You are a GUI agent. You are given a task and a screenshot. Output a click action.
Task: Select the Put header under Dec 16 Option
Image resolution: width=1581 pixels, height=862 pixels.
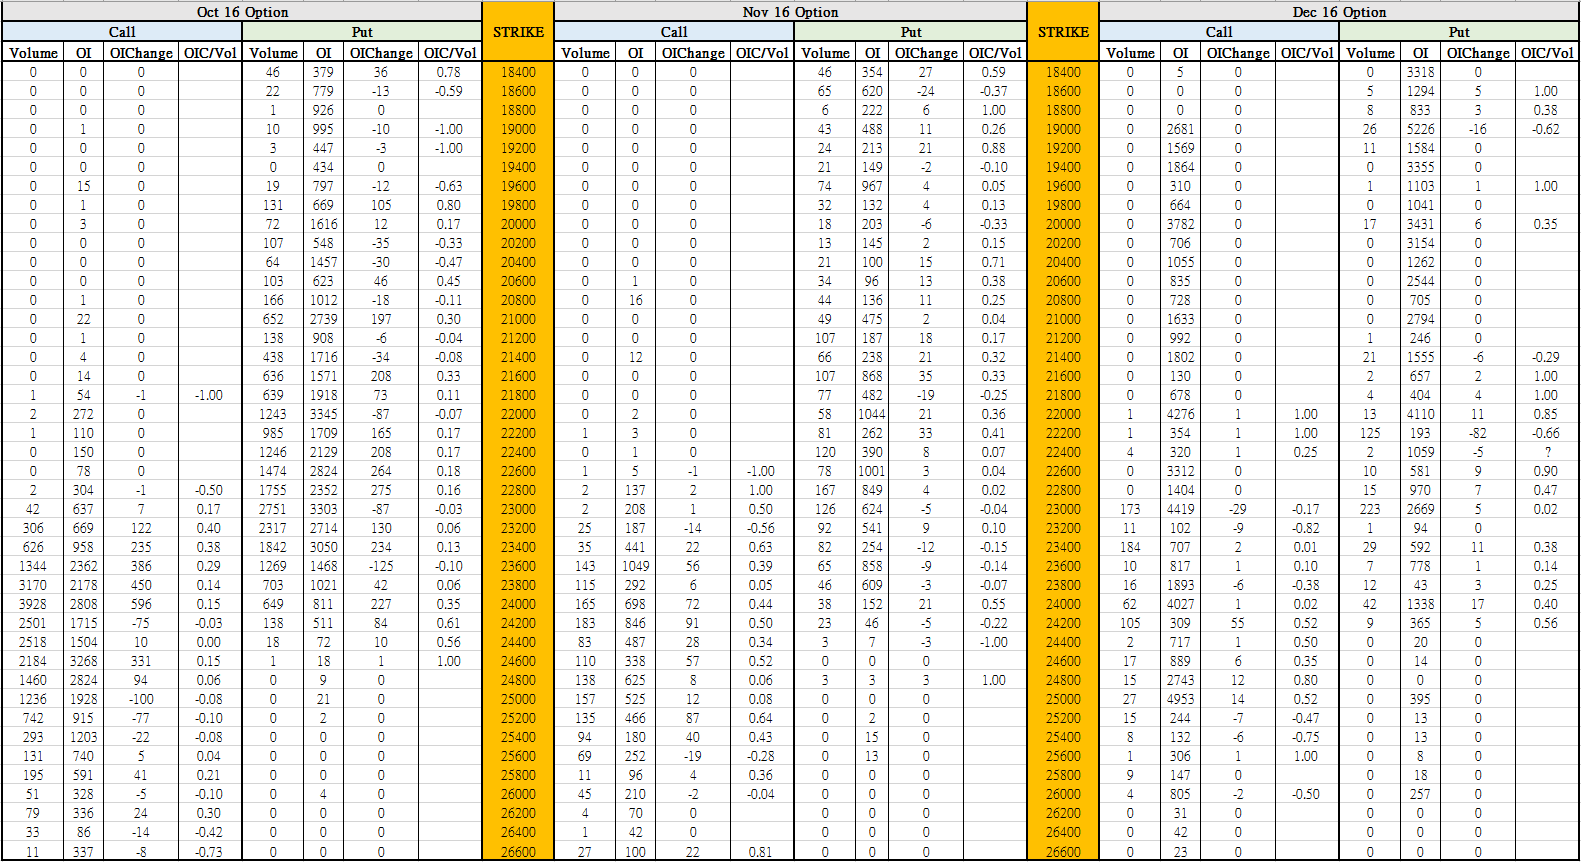tap(1458, 32)
